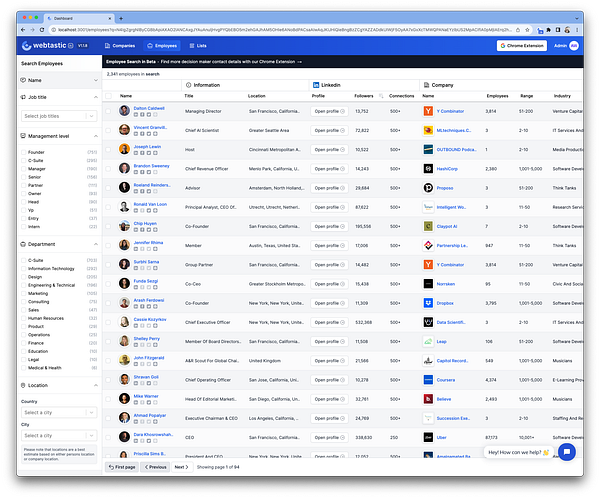
Task: Toggle the select-all rows header checkbox
Action: [x=108, y=96]
